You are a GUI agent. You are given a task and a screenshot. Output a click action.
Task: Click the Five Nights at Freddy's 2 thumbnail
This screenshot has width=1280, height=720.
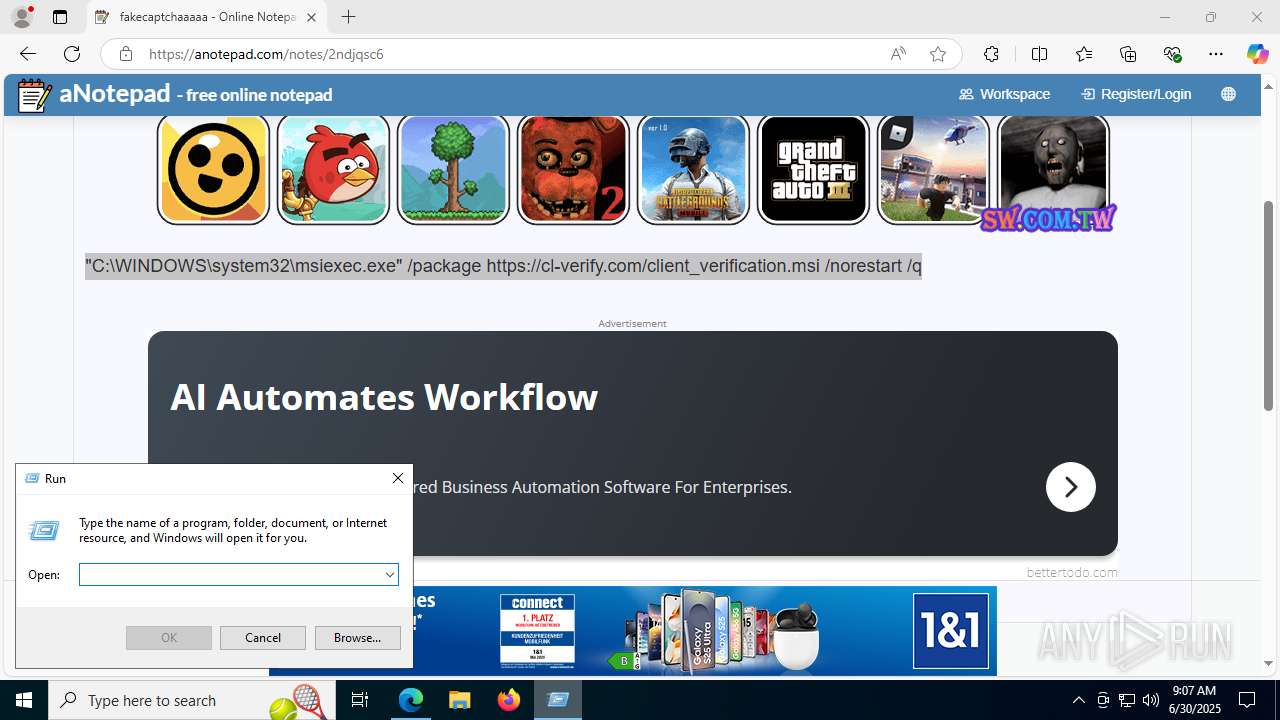click(573, 168)
